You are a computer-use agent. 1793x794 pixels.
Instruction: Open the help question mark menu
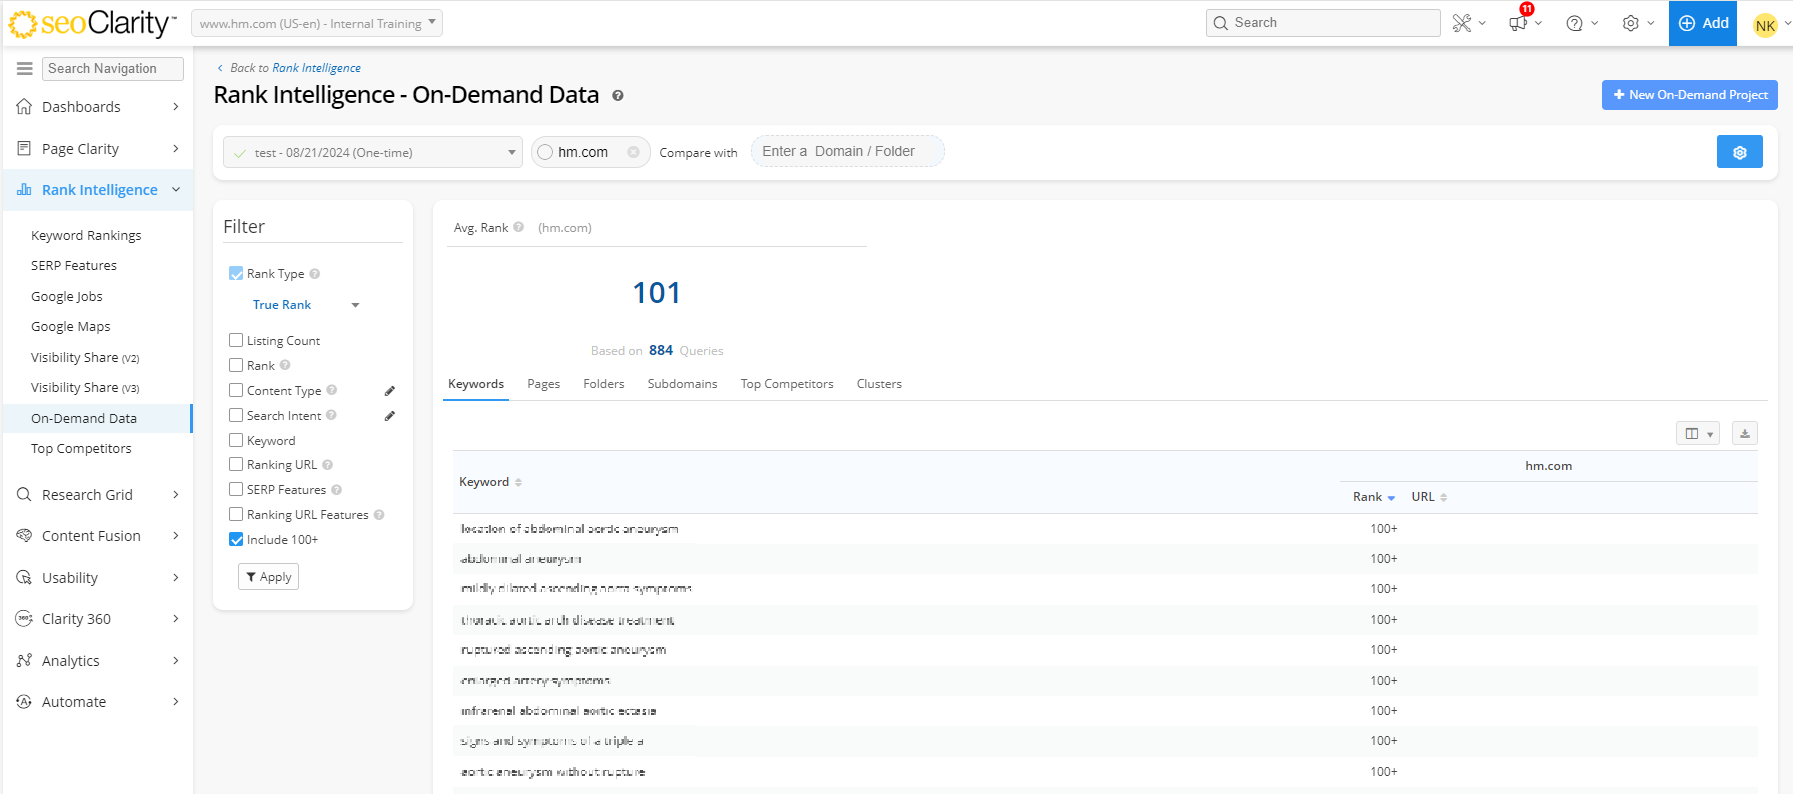click(x=1575, y=23)
